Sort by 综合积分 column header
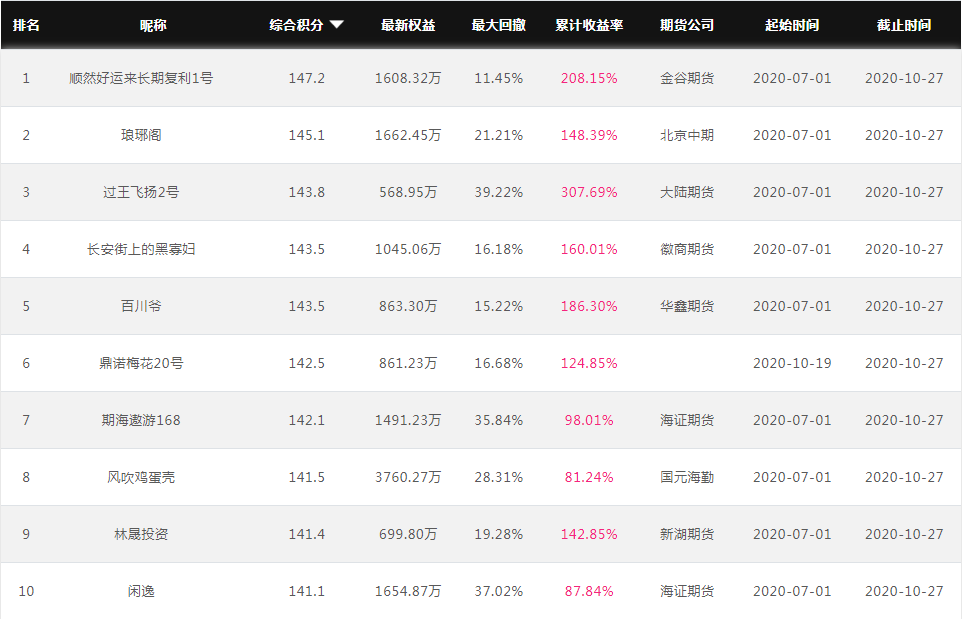The height and width of the screenshot is (619, 962). point(296,25)
